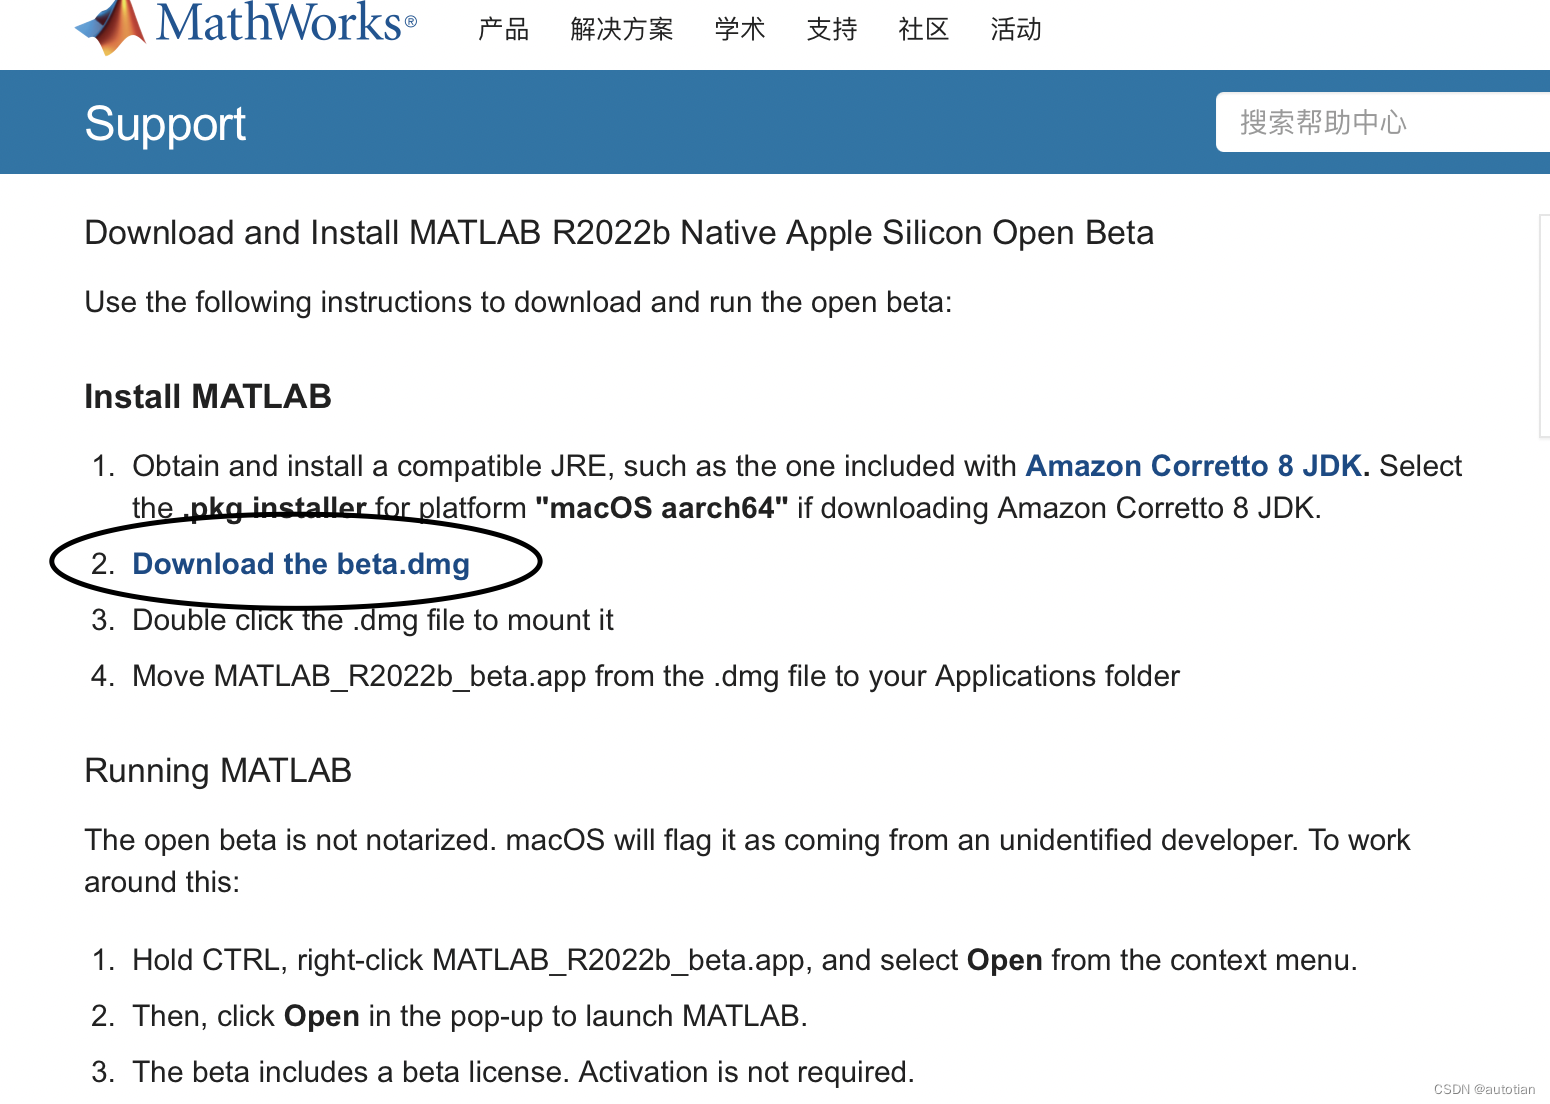Open the 活动 menu
Screen dimensions: 1550x1104
(1016, 29)
